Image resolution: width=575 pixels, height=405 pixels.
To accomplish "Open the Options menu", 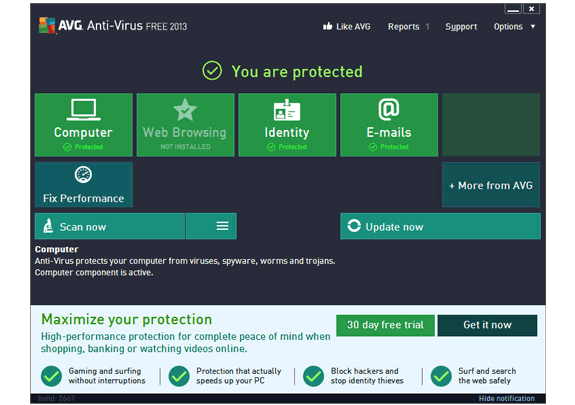I will 508,26.
